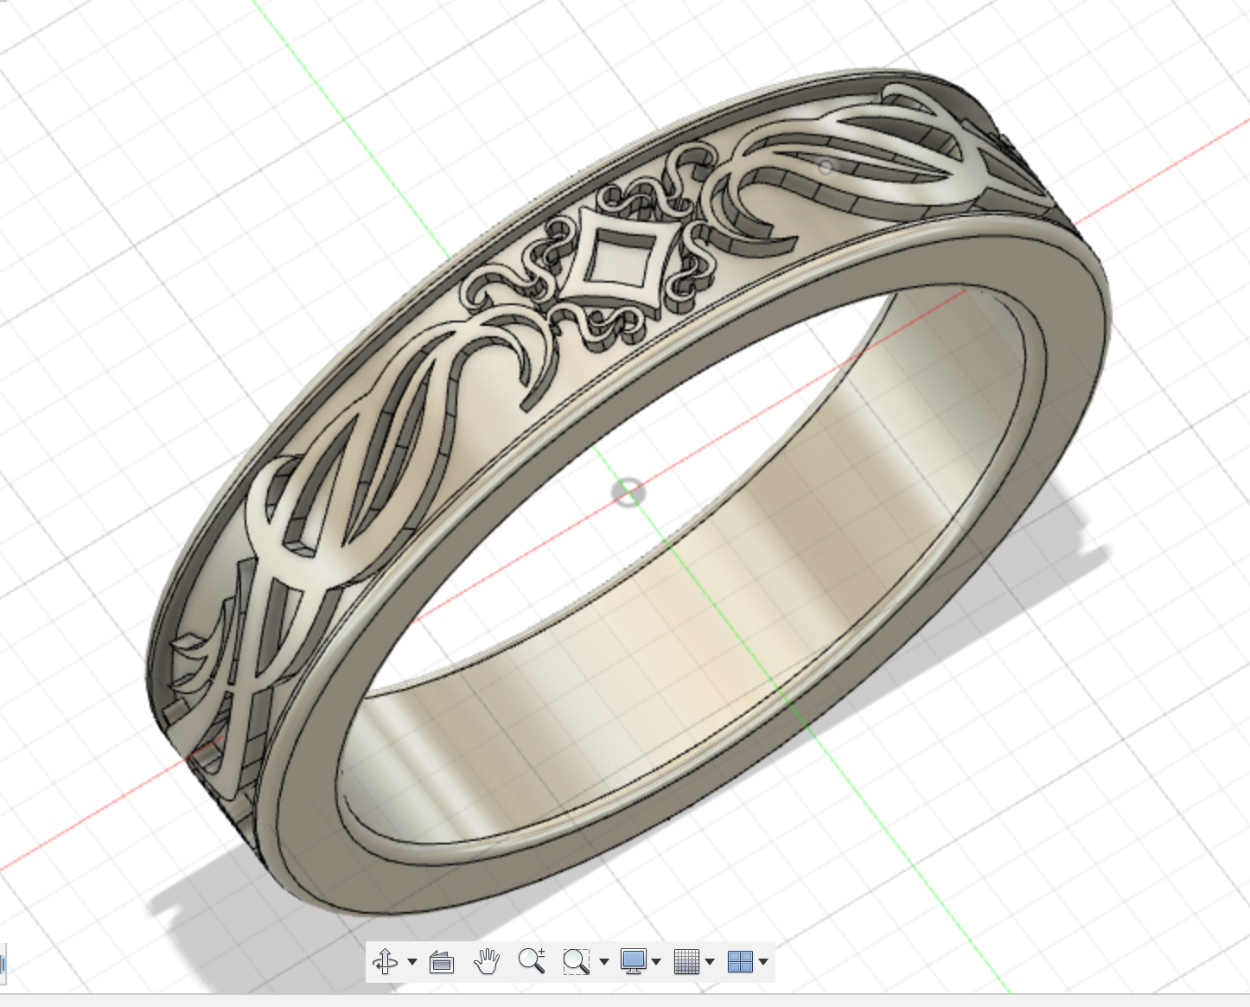This screenshot has height=1007, width=1250.
Task: Click the Look At icon
Action: [441, 962]
